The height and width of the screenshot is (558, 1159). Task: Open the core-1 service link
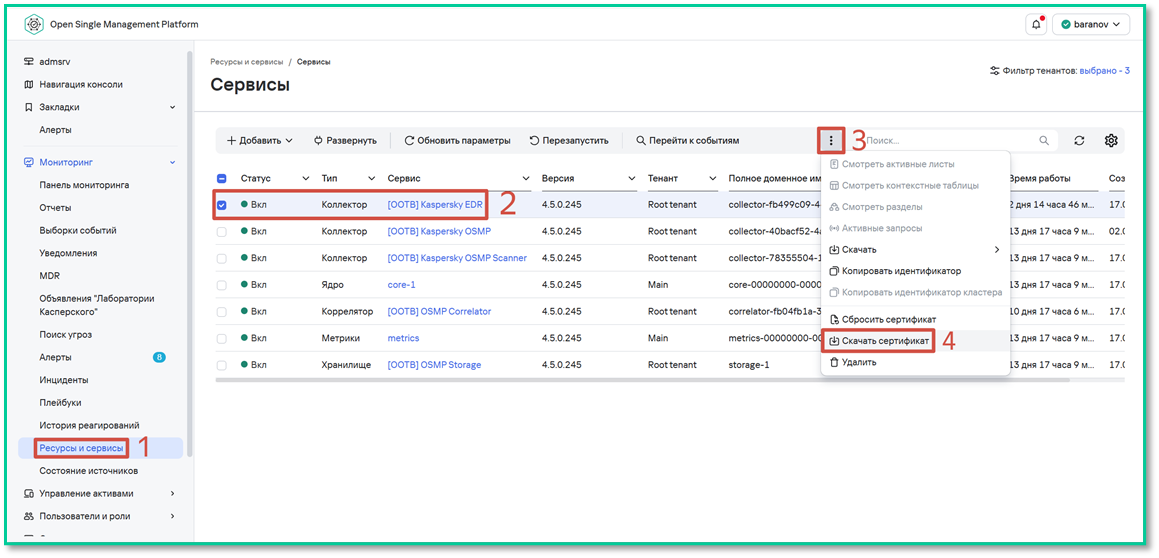pos(402,285)
